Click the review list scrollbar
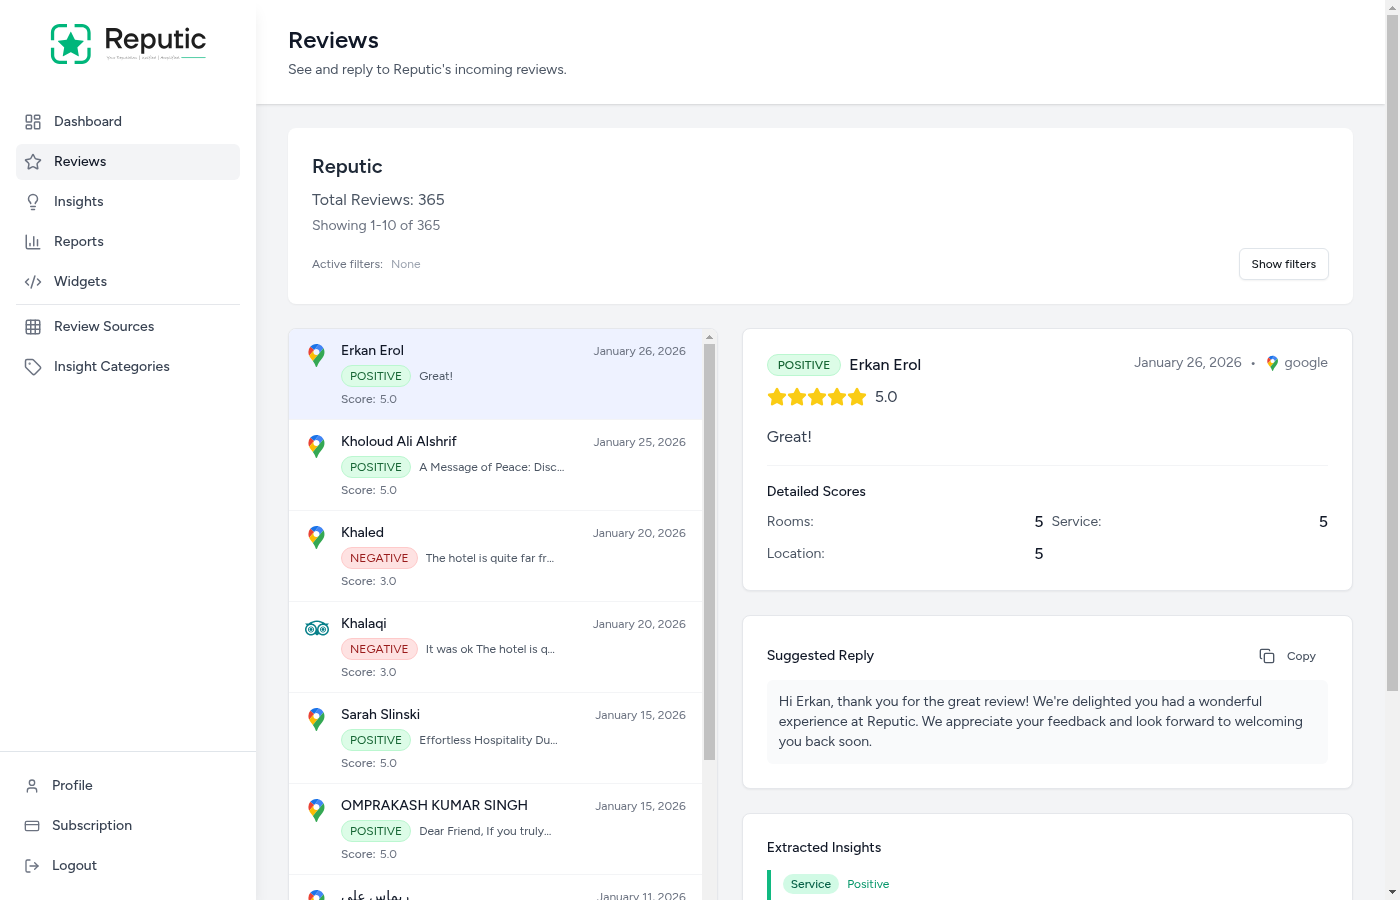The image size is (1400, 900). pos(710,550)
